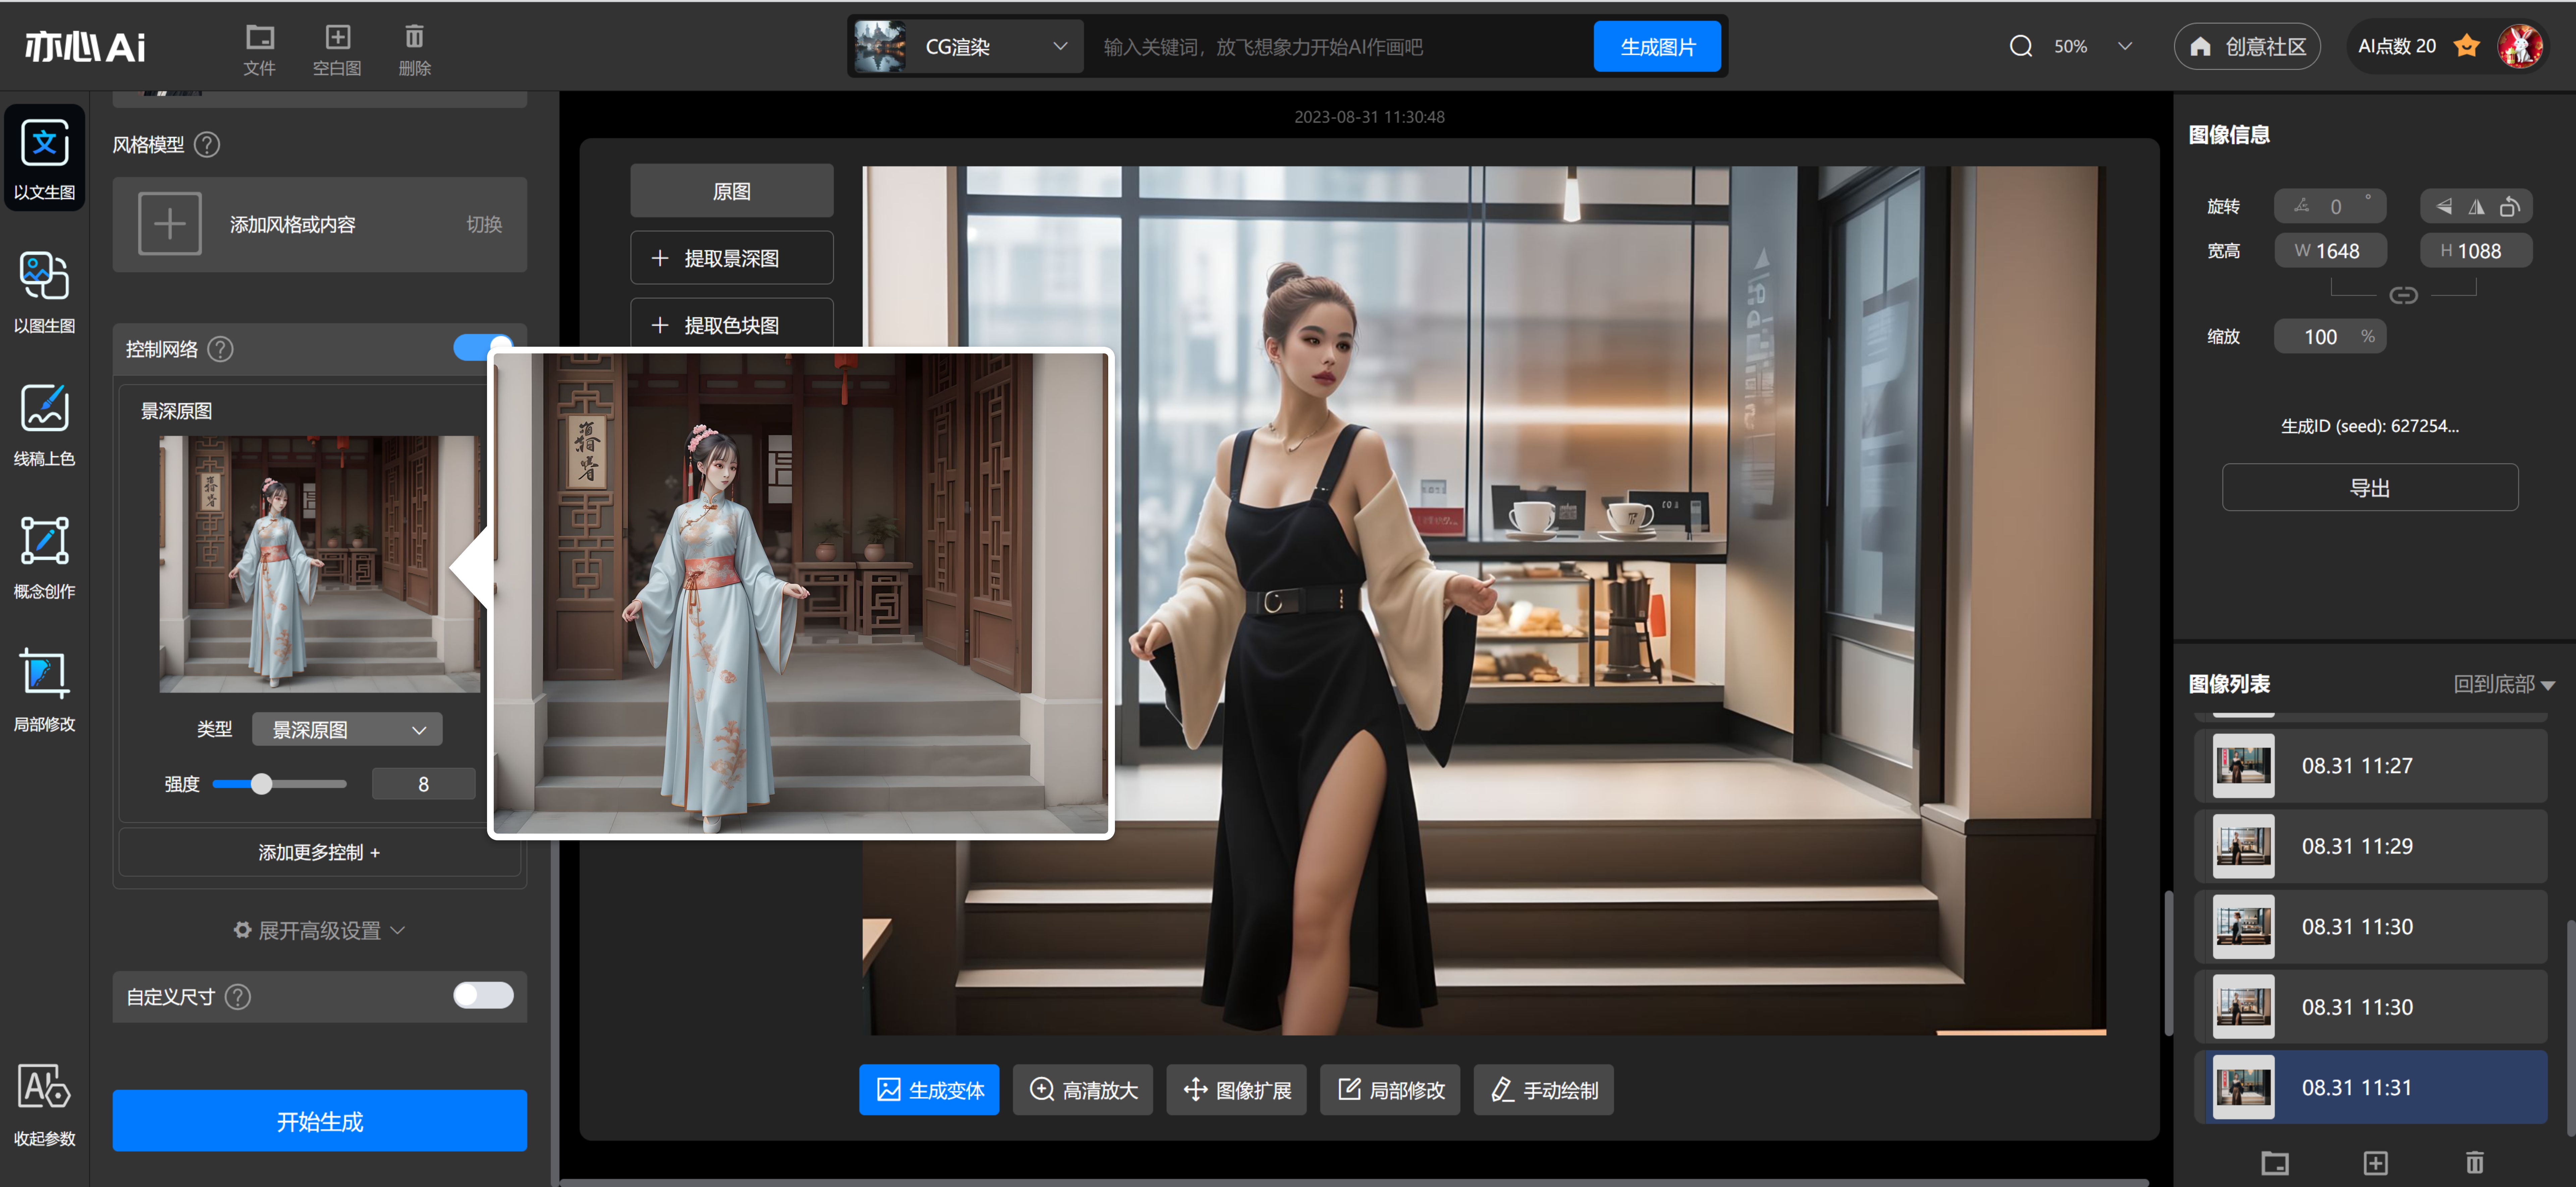Expand 展开高级设置 advanced settings
The width and height of the screenshot is (2576, 1187).
tap(319, 931)
